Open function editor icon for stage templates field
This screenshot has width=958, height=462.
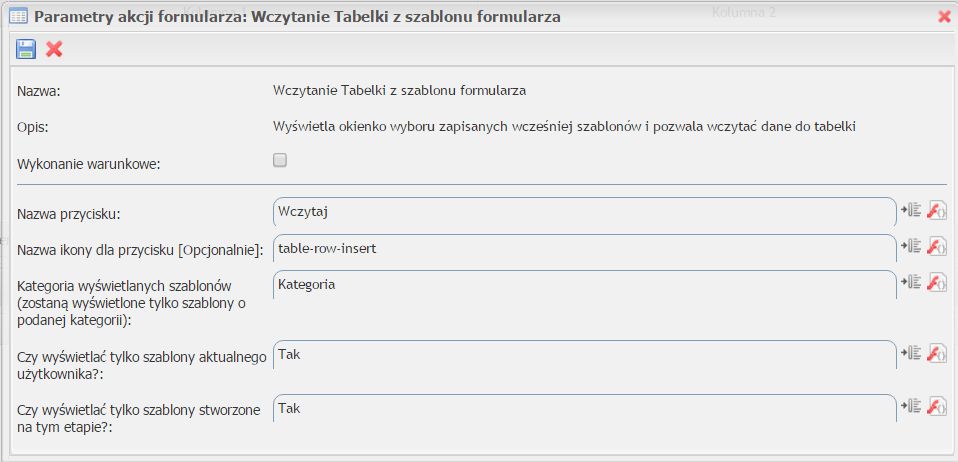(x=937, y=406)
